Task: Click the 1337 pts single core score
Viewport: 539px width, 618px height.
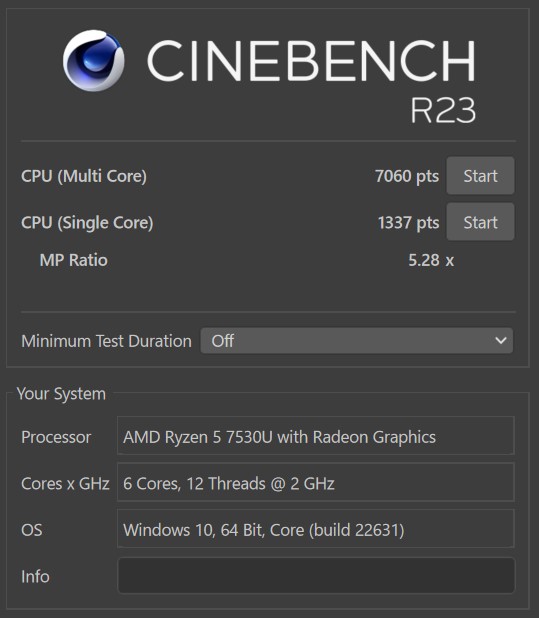Action: pos(408,223)
